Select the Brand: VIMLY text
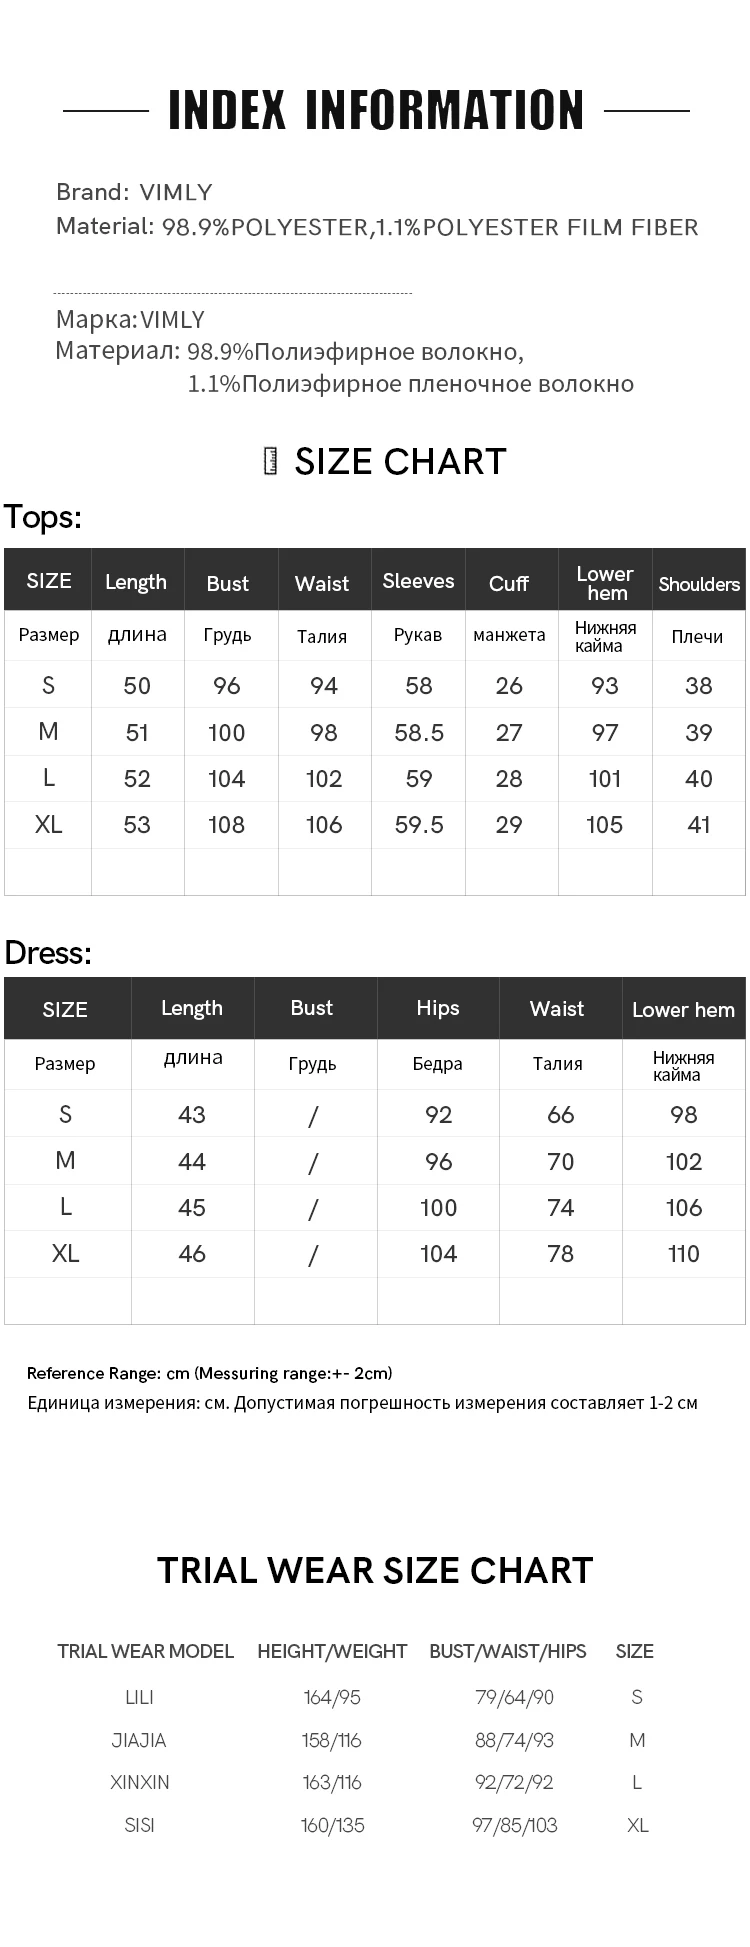 [134, 192]
